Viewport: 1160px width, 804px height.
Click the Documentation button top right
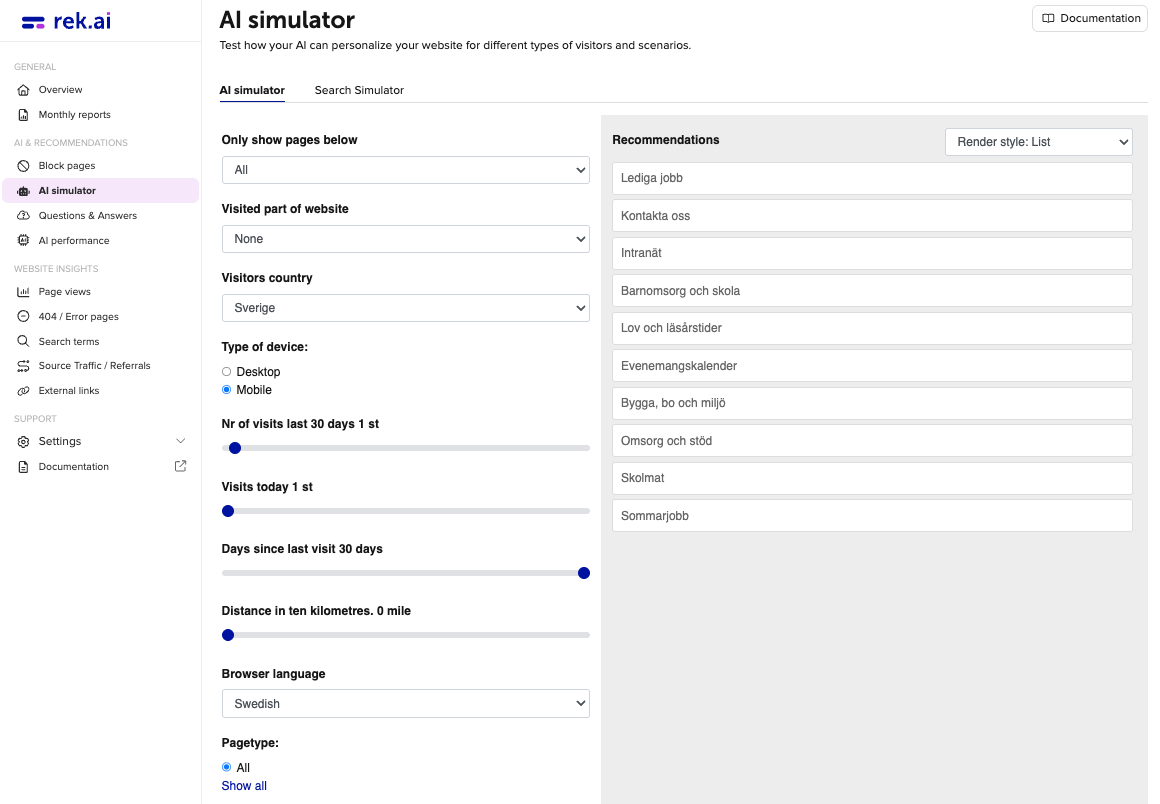tap(1089, 18)
